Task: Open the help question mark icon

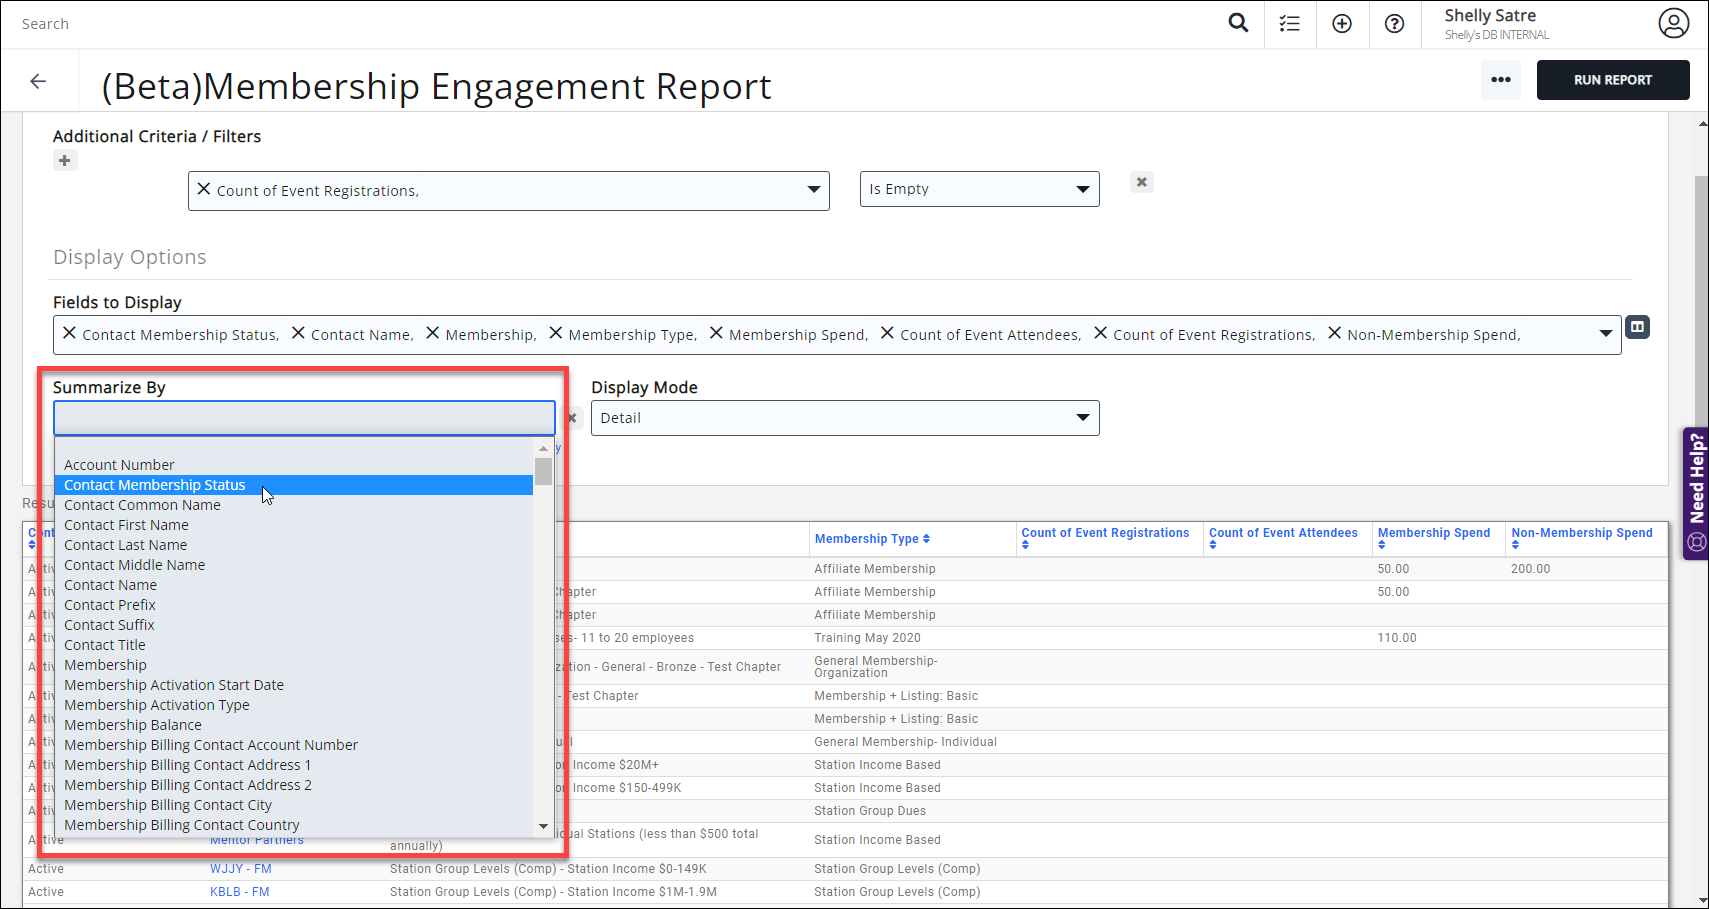Action: point(1394,24)
